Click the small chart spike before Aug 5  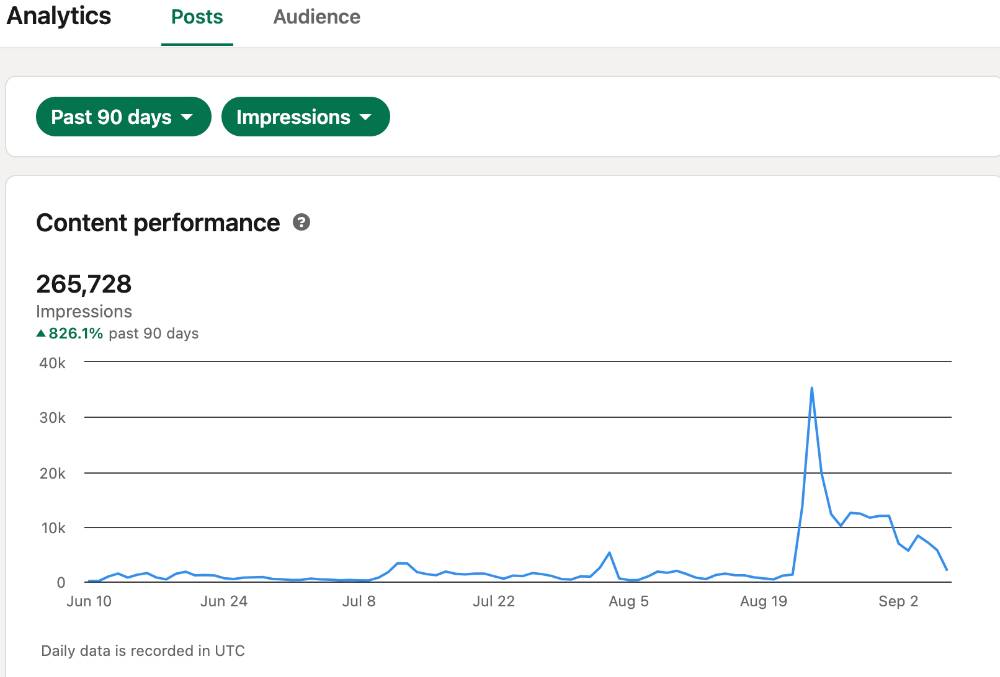(x=609, y=553)
